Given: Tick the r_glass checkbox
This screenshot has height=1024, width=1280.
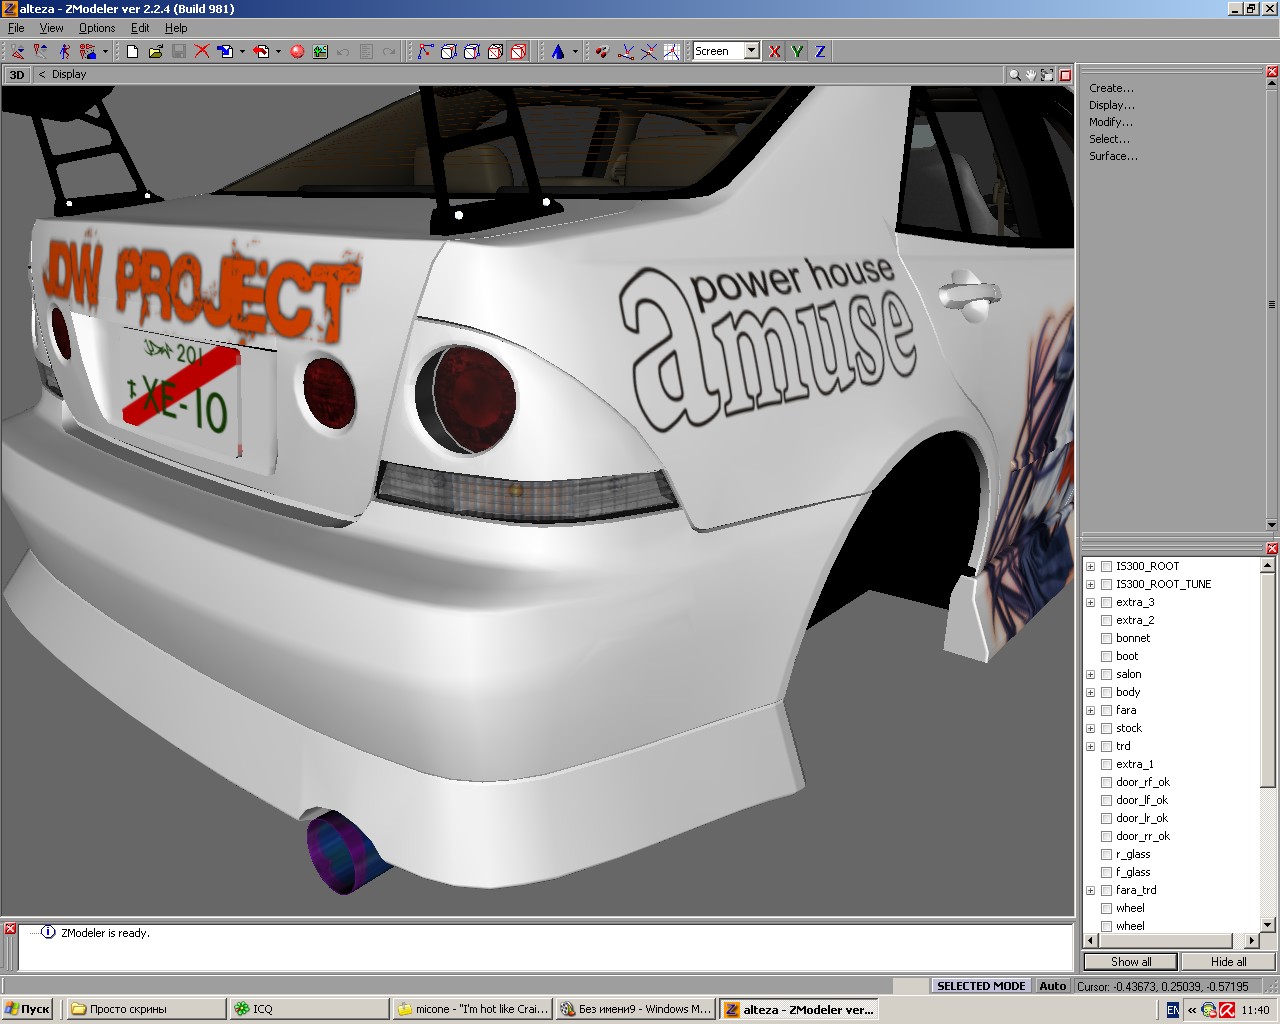Looking at the screenshot, I should point(1106,854).
